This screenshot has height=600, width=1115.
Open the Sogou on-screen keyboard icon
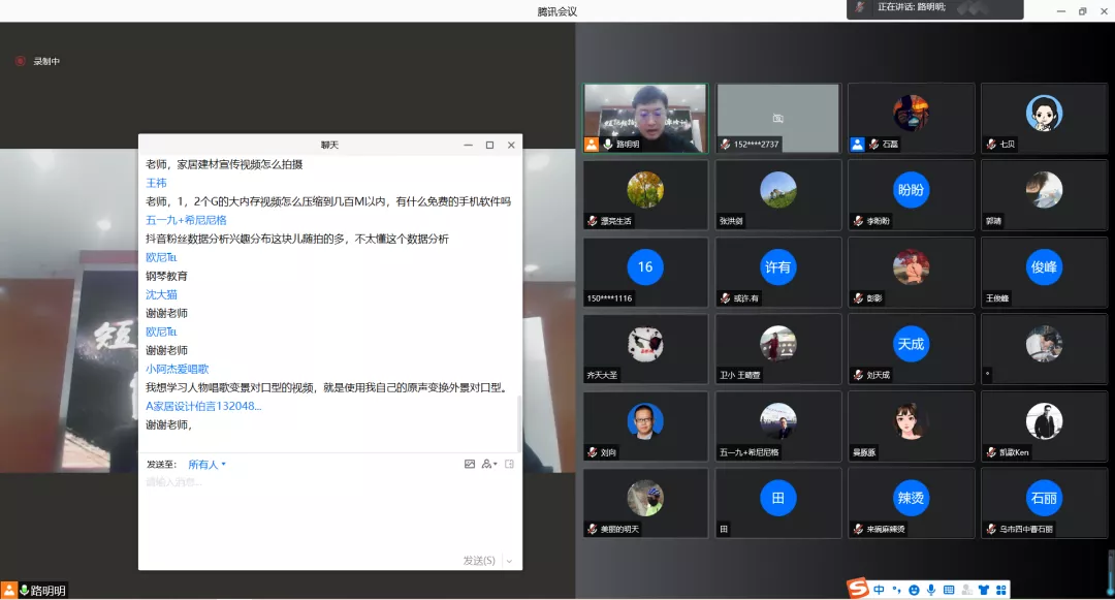949,590
